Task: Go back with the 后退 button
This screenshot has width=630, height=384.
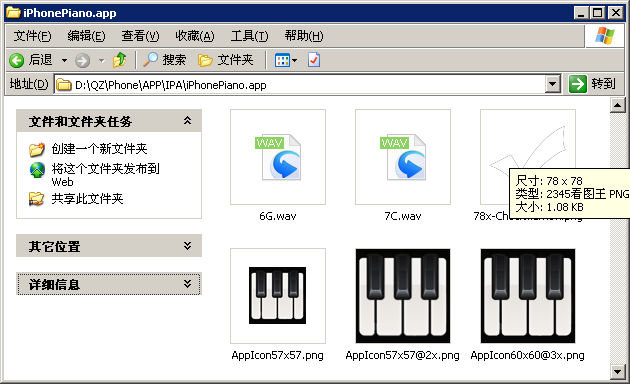Action: pos(31,60)
